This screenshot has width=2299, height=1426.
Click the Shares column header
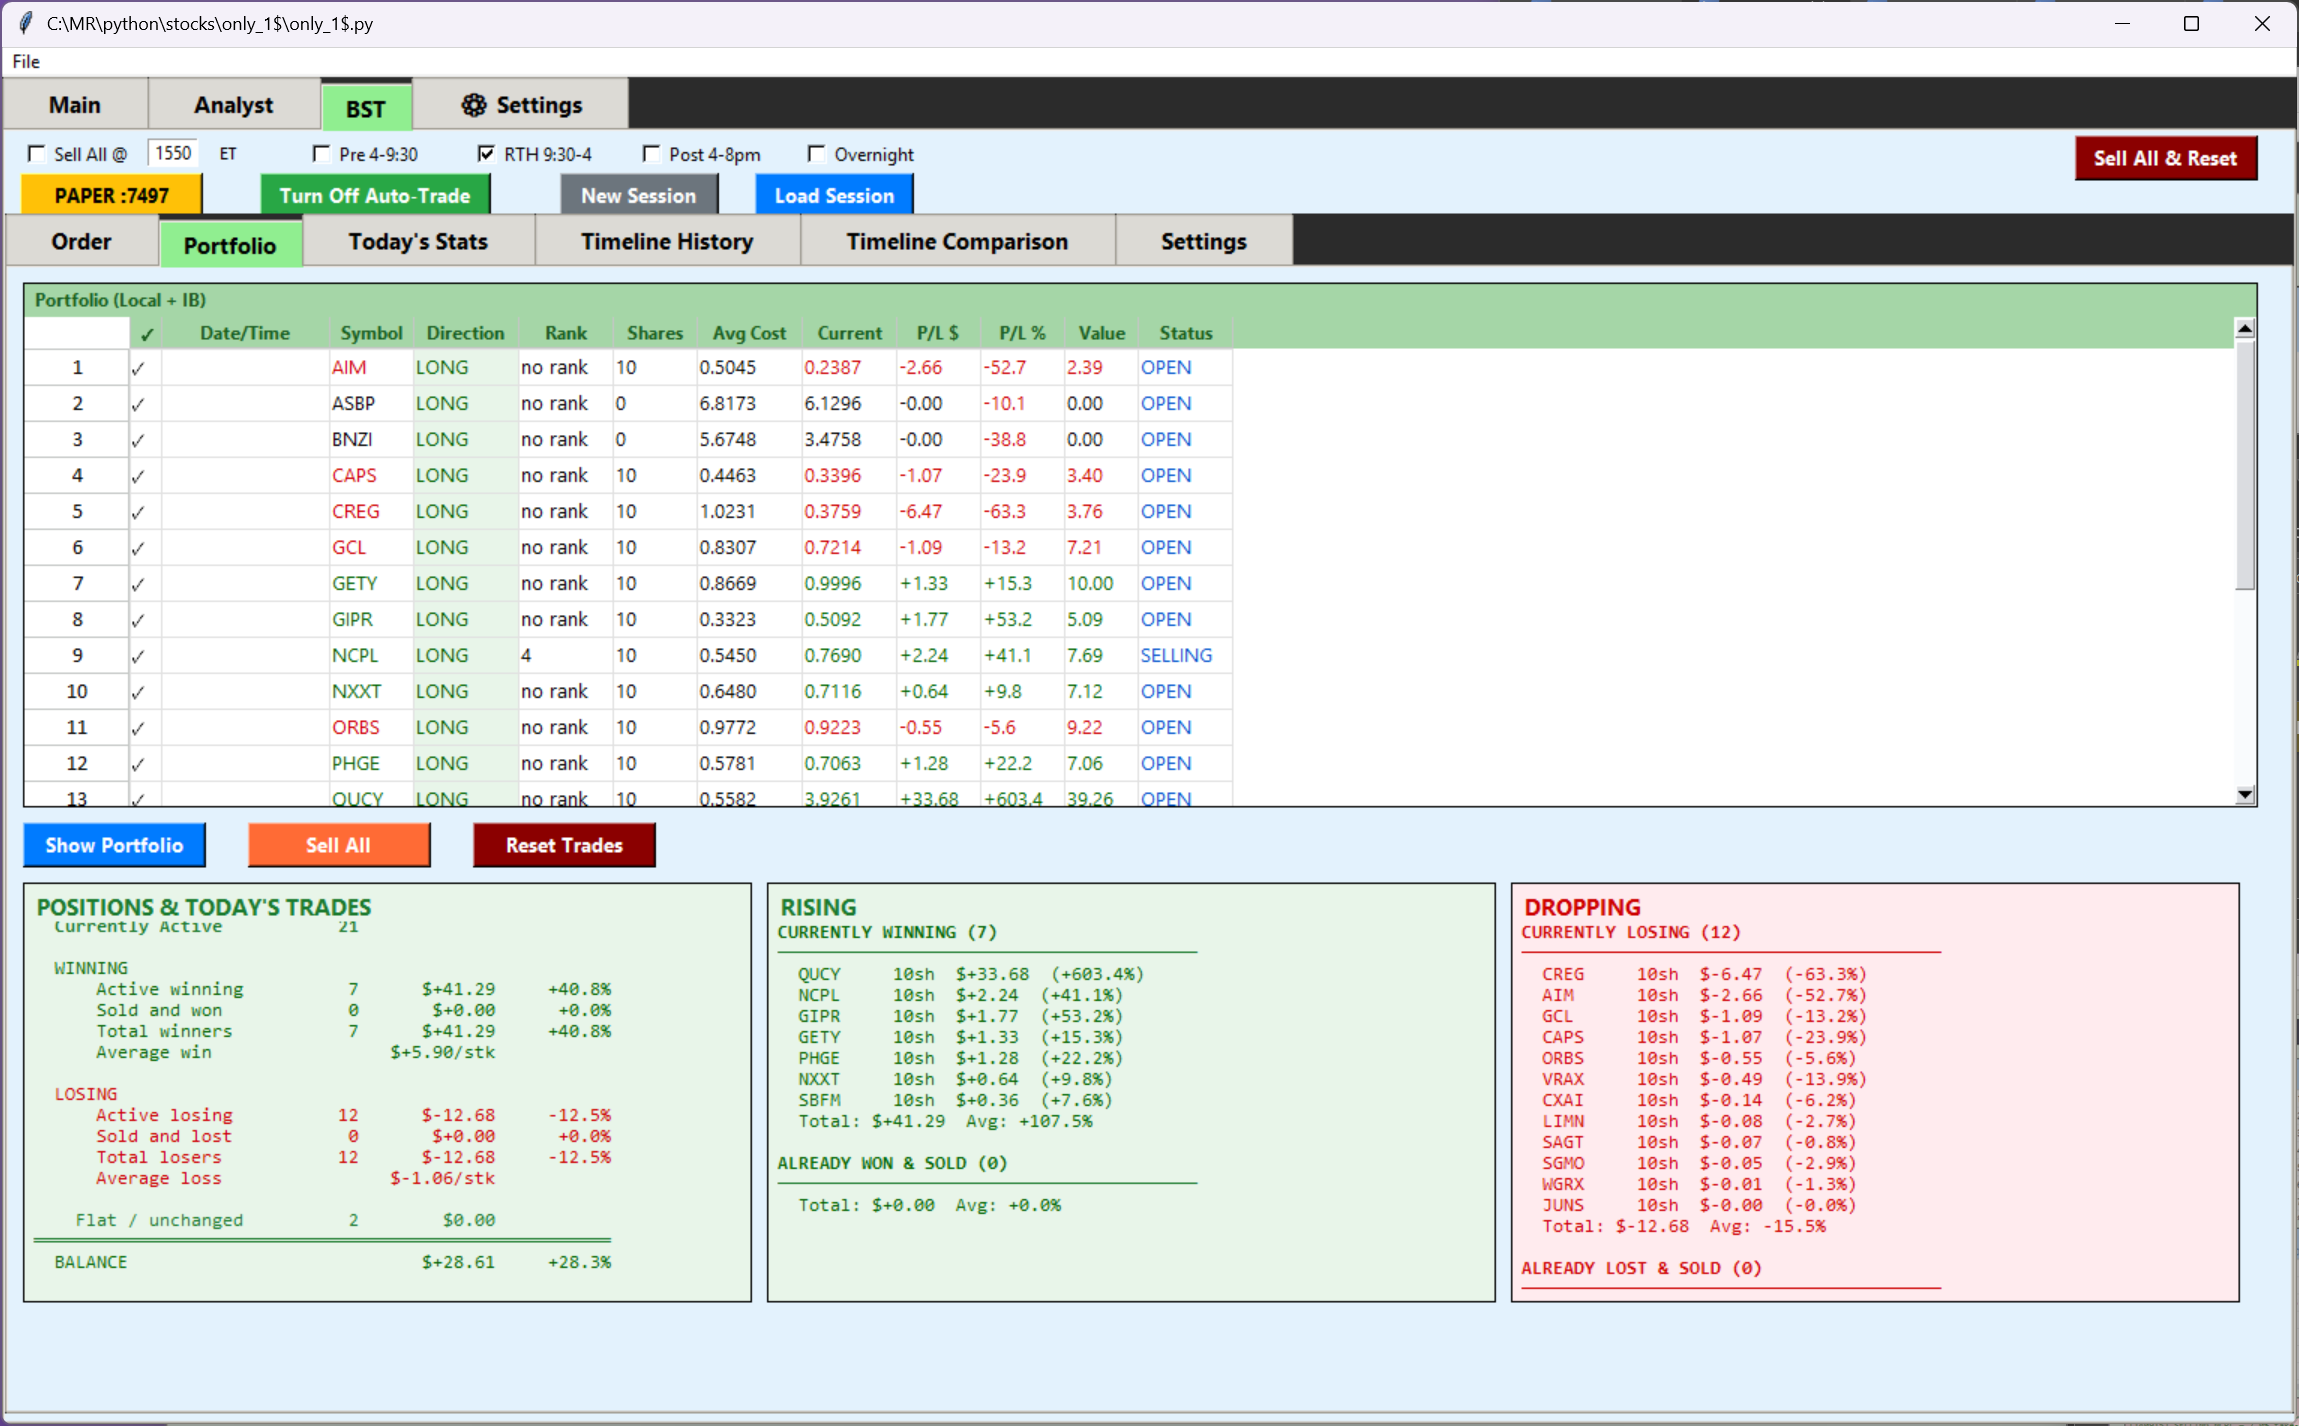point(655,333)
